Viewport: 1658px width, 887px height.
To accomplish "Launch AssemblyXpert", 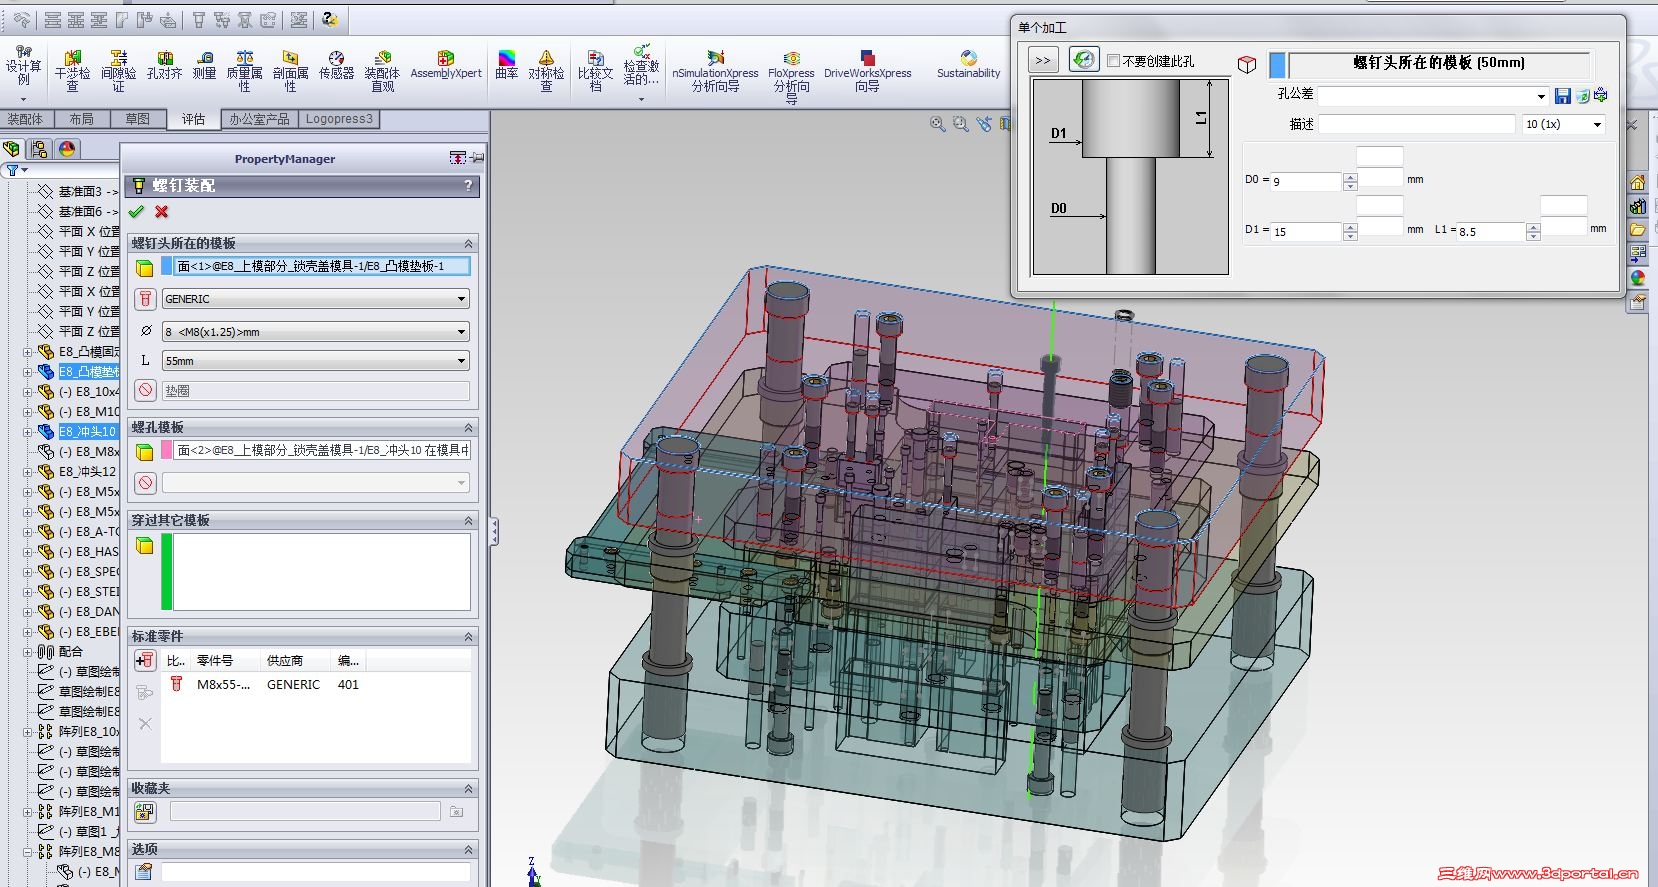I will (446, 66).
